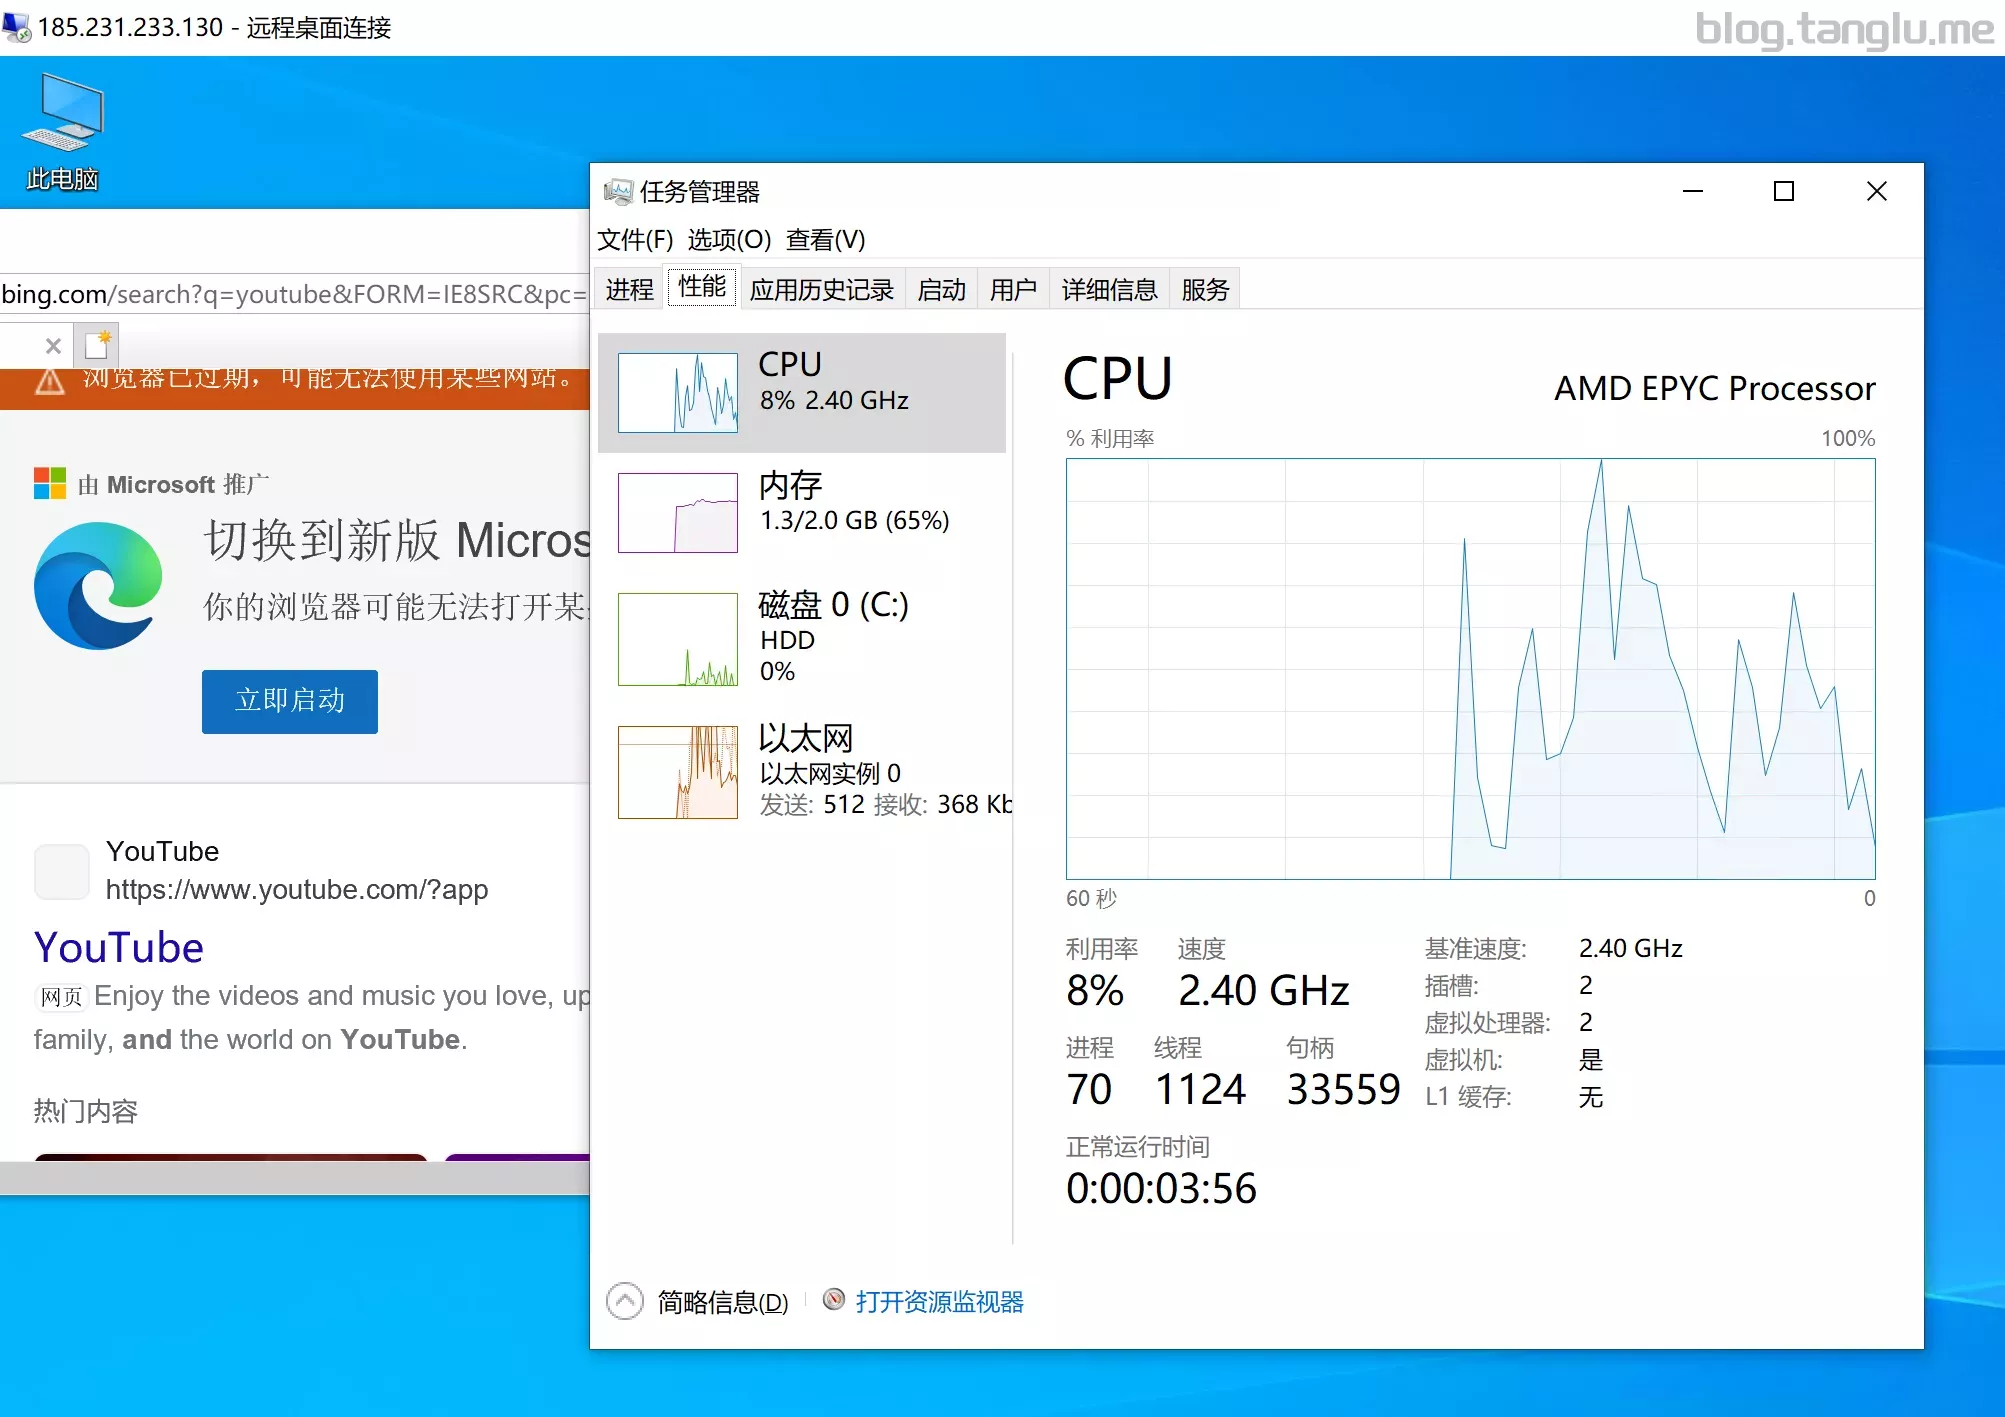The height and width of the screenshot is (1417, 2005).
Task: Open the 此电脑 desktop icon
Action: pos(62,132)
